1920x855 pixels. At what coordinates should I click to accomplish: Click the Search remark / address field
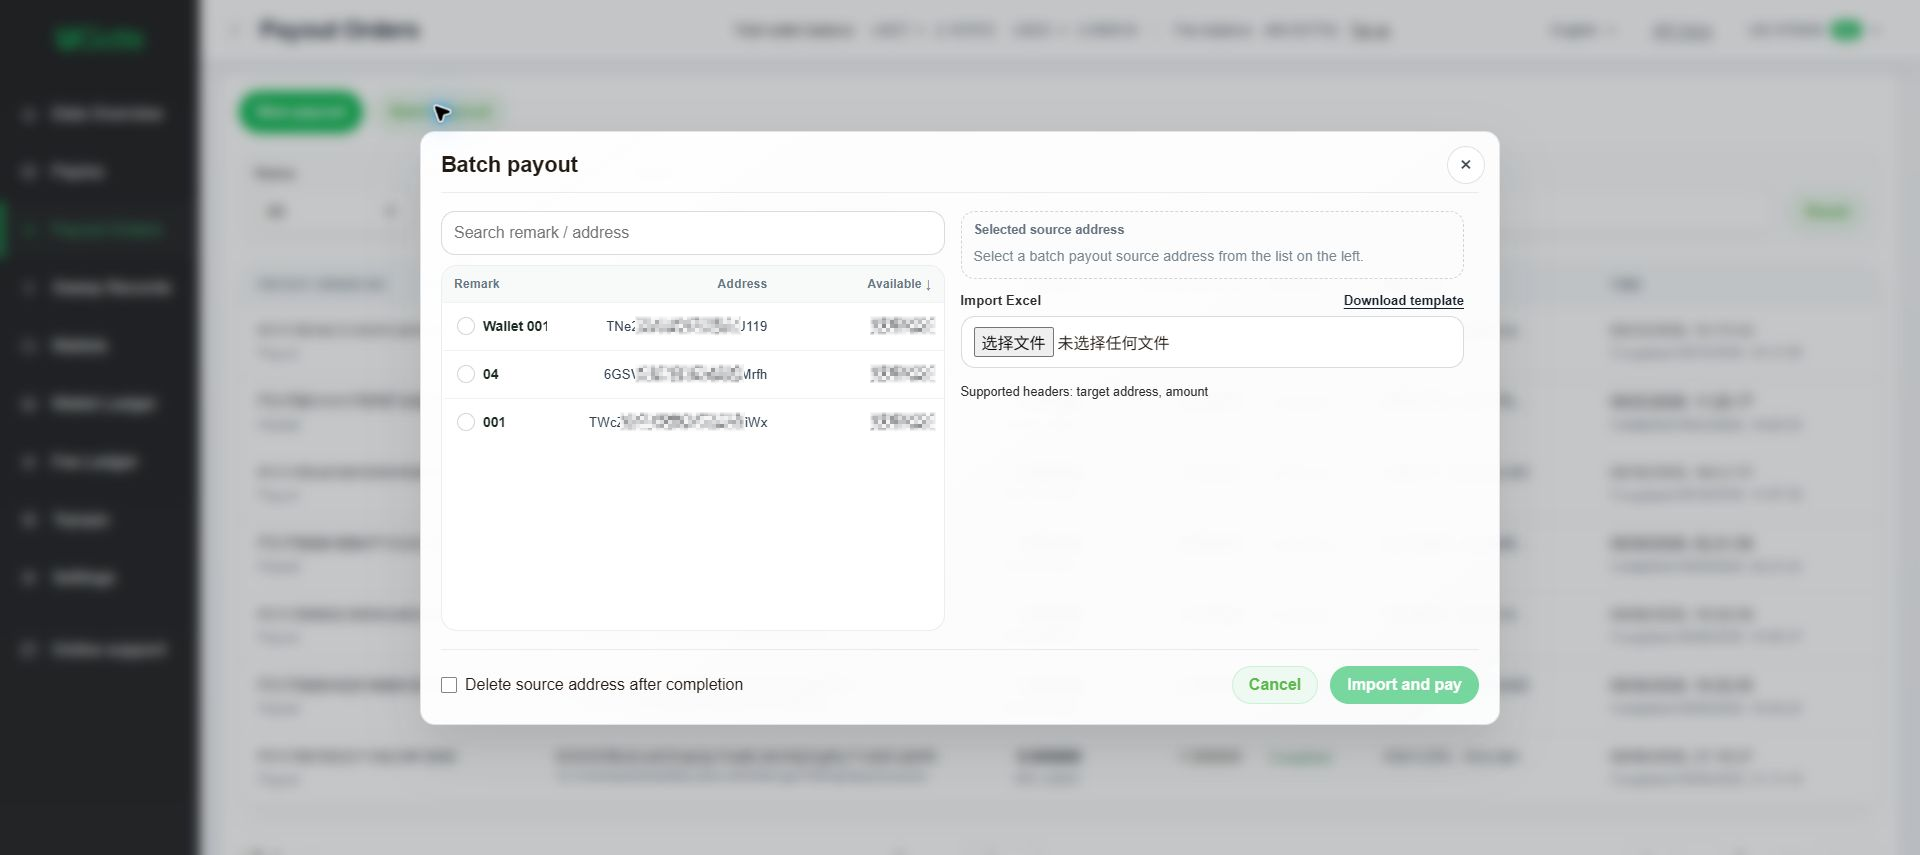(x=692, y=233)
